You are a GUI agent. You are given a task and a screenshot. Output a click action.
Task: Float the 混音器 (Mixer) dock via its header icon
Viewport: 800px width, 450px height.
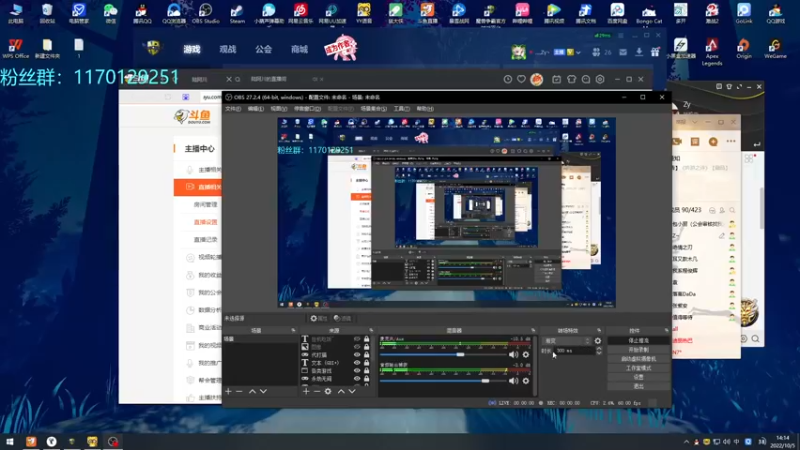click(533, 331)
